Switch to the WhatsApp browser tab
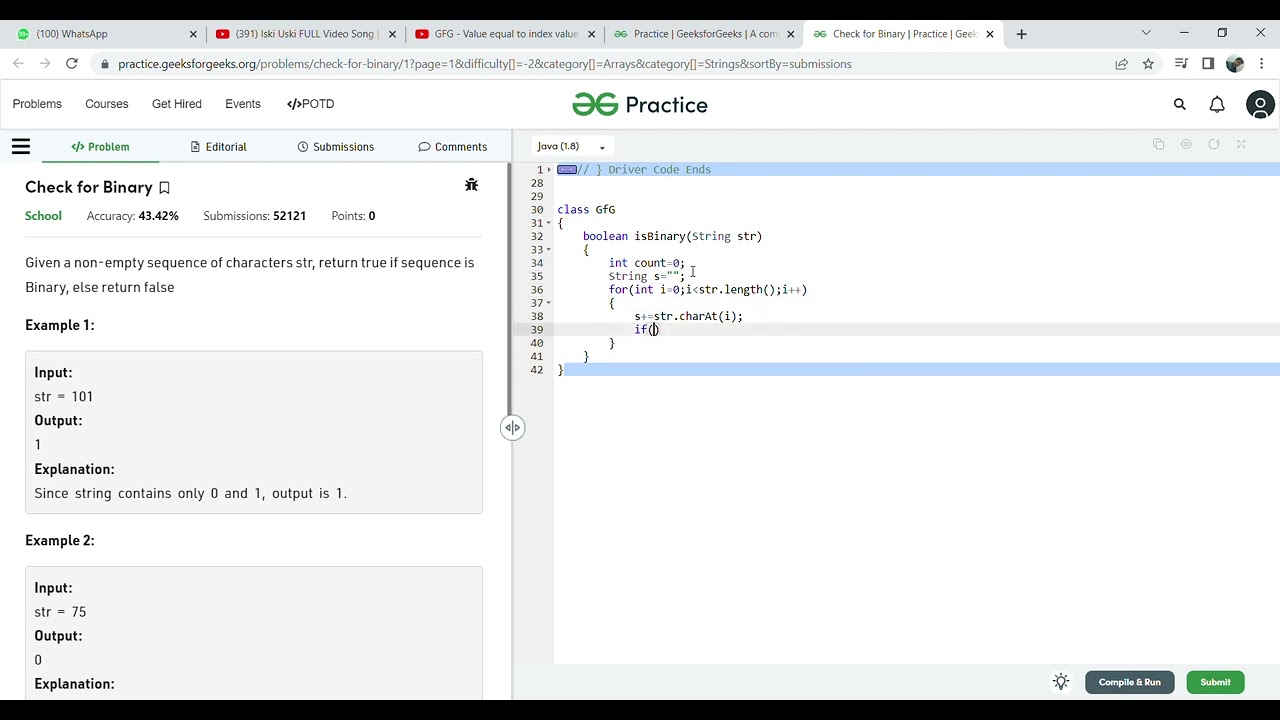 (105, 34)
